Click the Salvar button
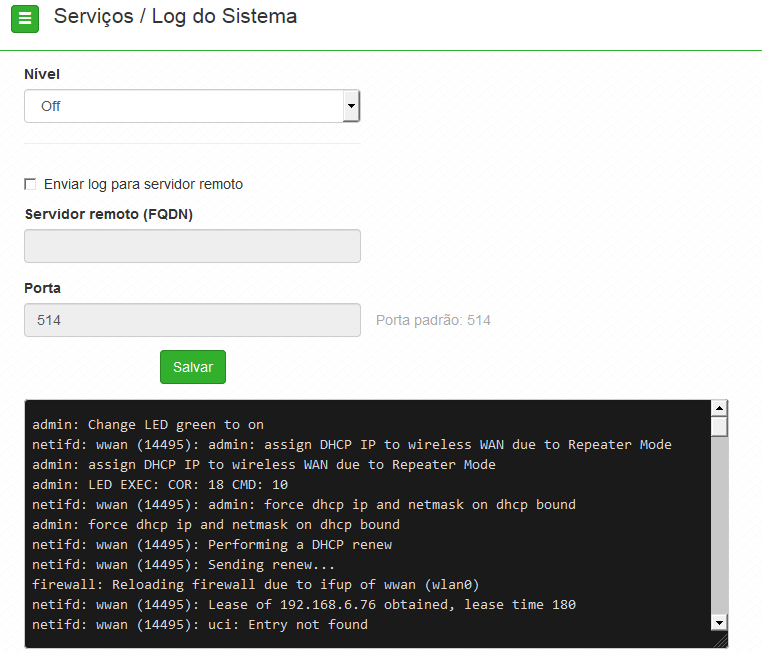This screenshot has width=762, height=653. pyautogui.click(x=193, y=367)
